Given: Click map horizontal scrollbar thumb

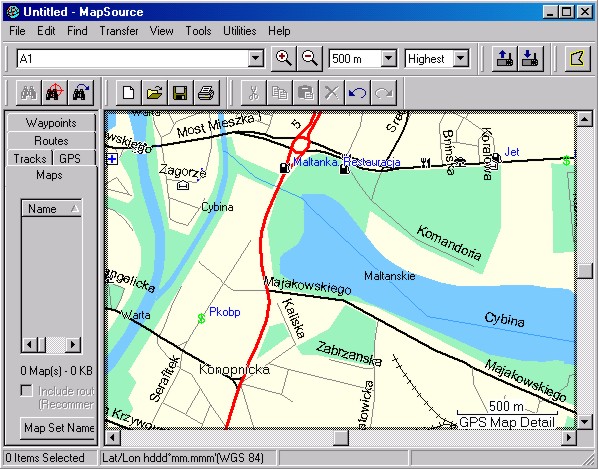Looking at the screenshot, I should pyautogui.click(x=341, y=437).
